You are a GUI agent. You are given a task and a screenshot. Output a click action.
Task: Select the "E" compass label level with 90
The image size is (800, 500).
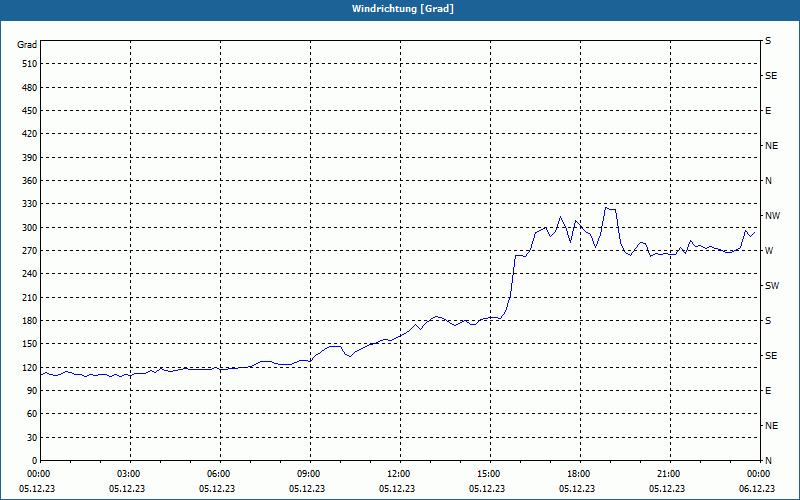768,391
